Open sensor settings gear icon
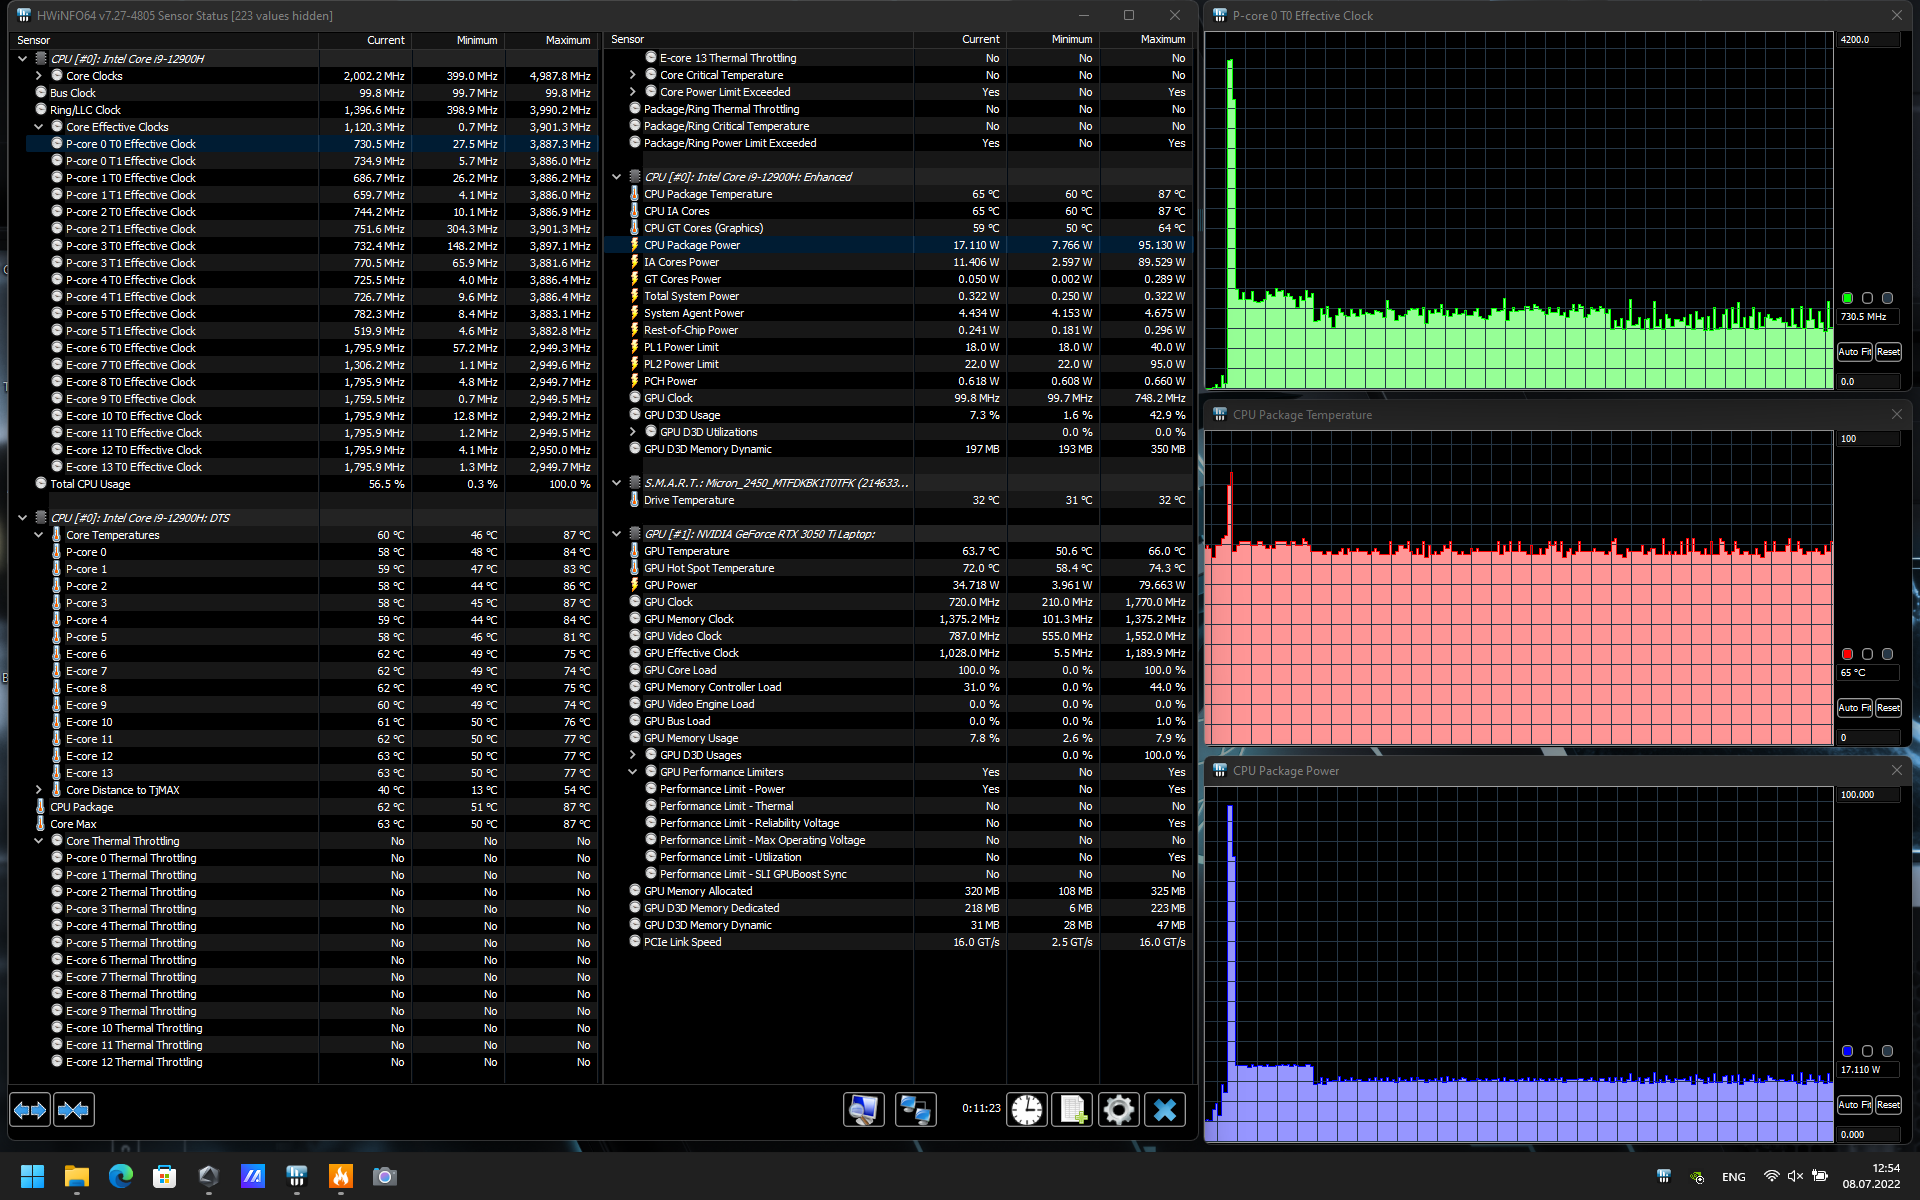1920x1200 pixels. tap(1119, 1110)
